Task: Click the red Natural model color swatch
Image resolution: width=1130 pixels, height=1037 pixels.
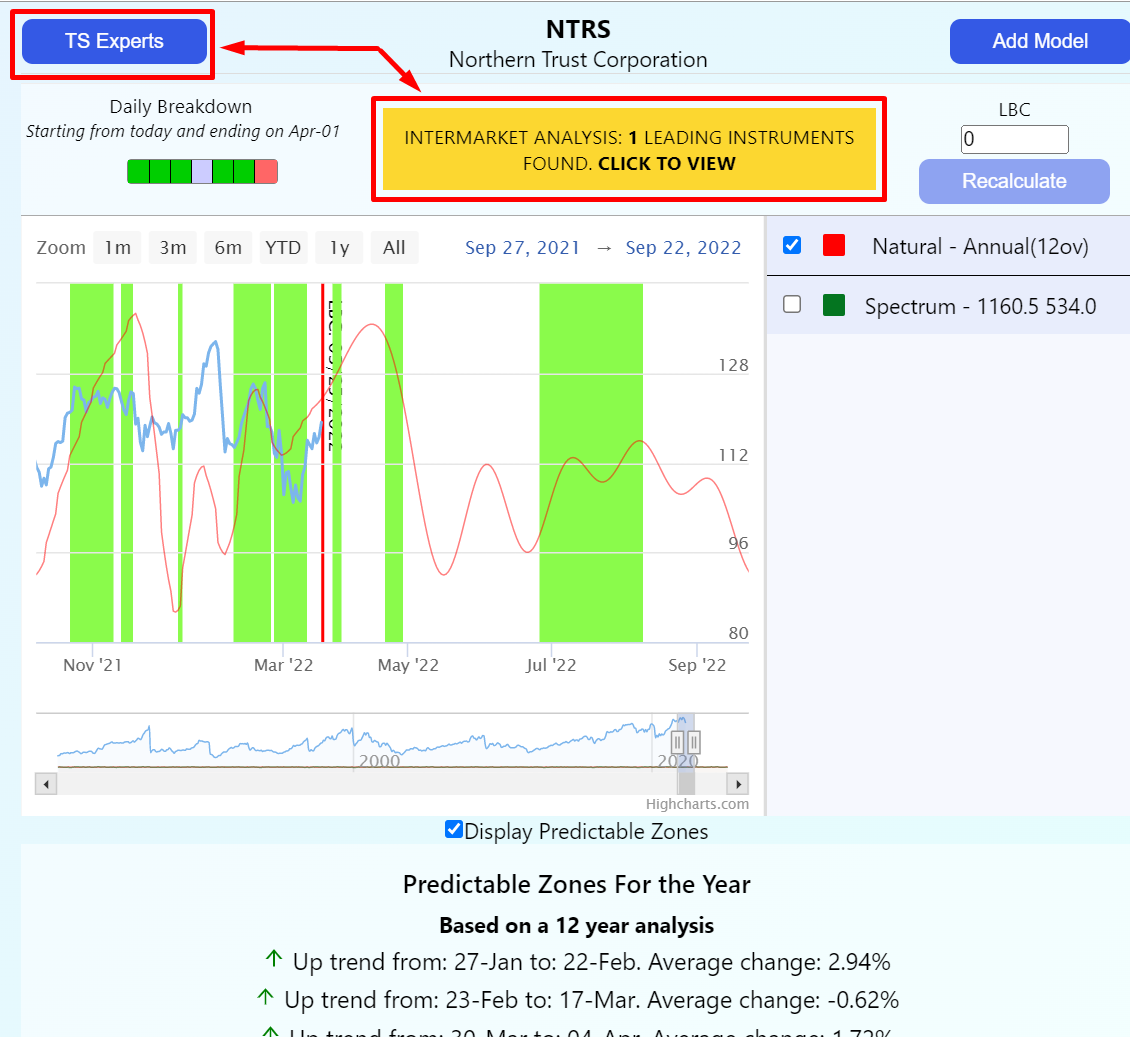Action: coord(834,245)
